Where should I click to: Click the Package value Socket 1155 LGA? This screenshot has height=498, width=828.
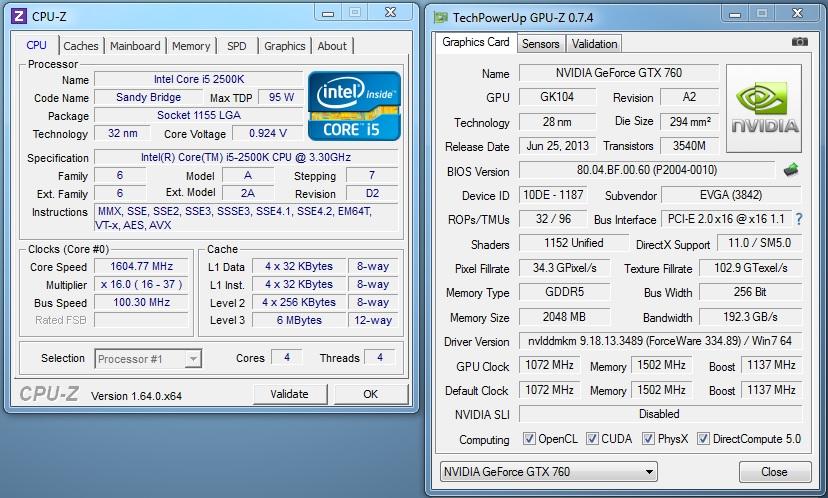tap(199, 115)
